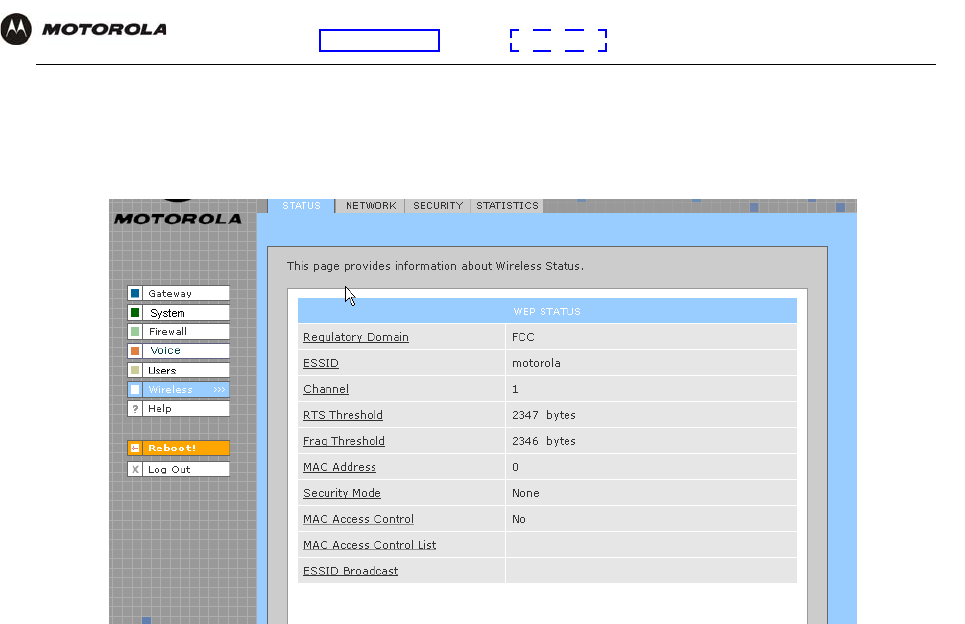Click the Channel value 1
This screenshot has height=624, width=965.
point(515,389)
